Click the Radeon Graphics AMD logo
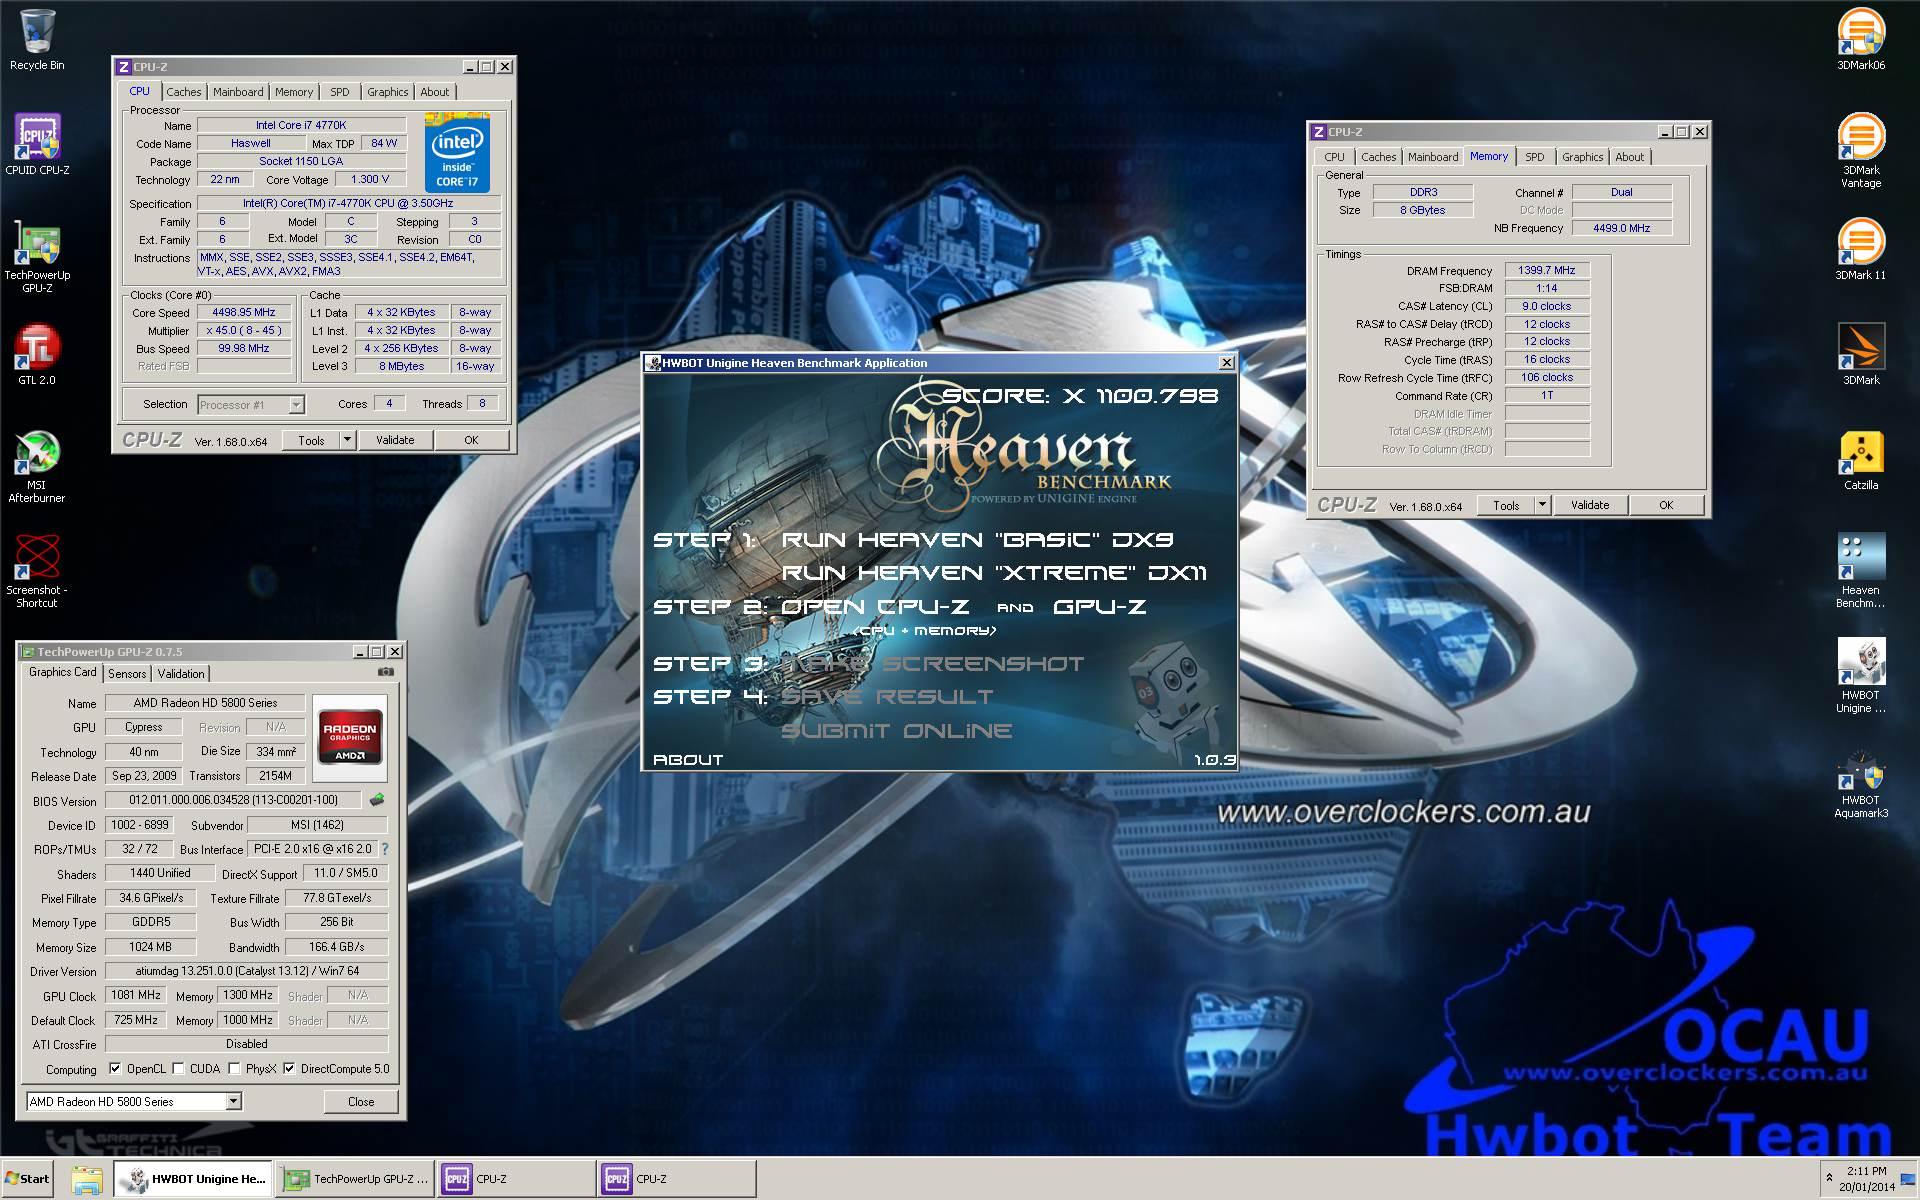Image resolution: width=1920 pixels, height=1200 pixels. tap(350, 737)
